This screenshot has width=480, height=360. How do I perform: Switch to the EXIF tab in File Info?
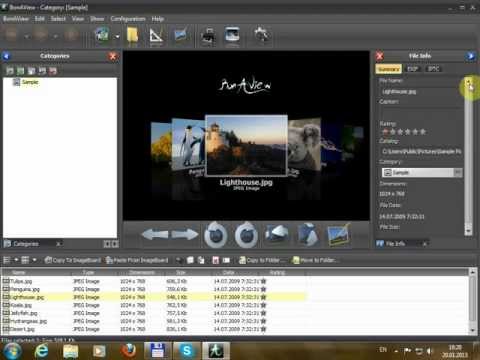pos(413,69)
